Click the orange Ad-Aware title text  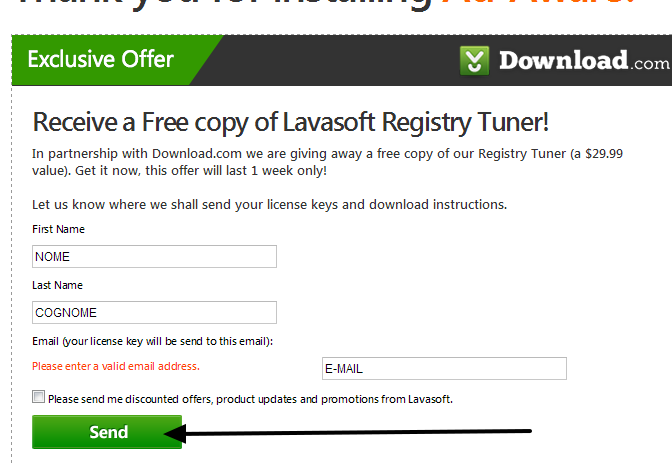point(538,4)
